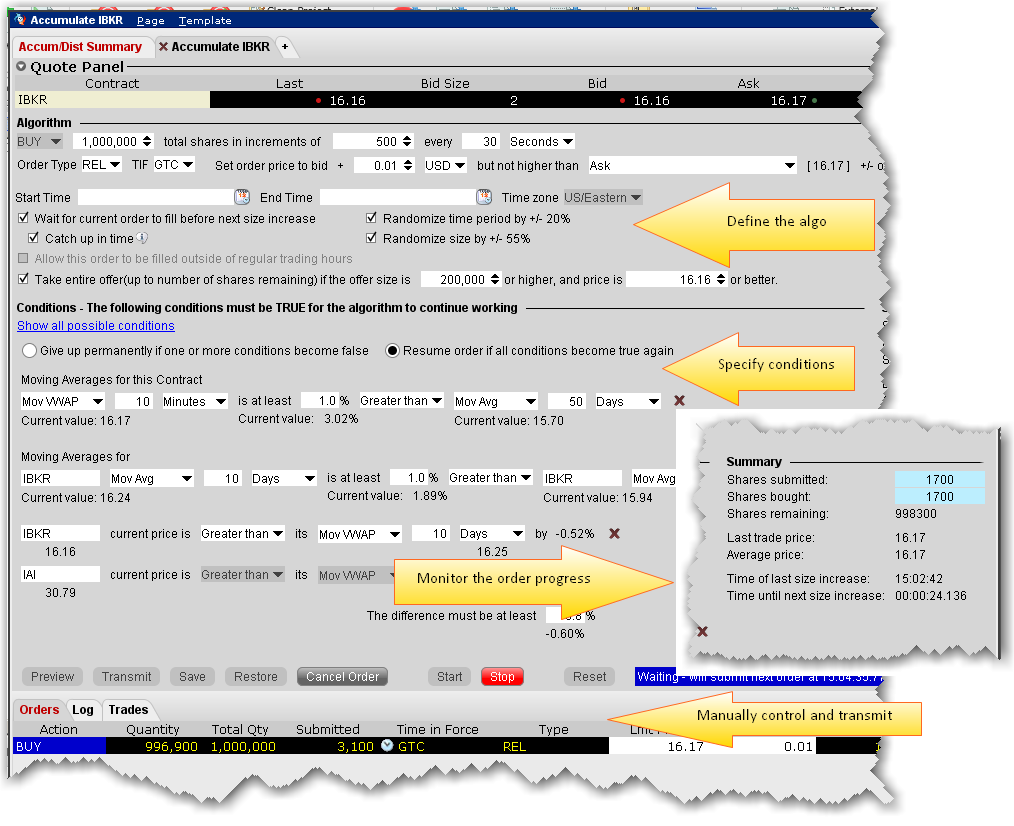Open the 'but not higher than' Ask dropdown
The height and width of the screenshot is (826, 1014).
tap(691, 165)
